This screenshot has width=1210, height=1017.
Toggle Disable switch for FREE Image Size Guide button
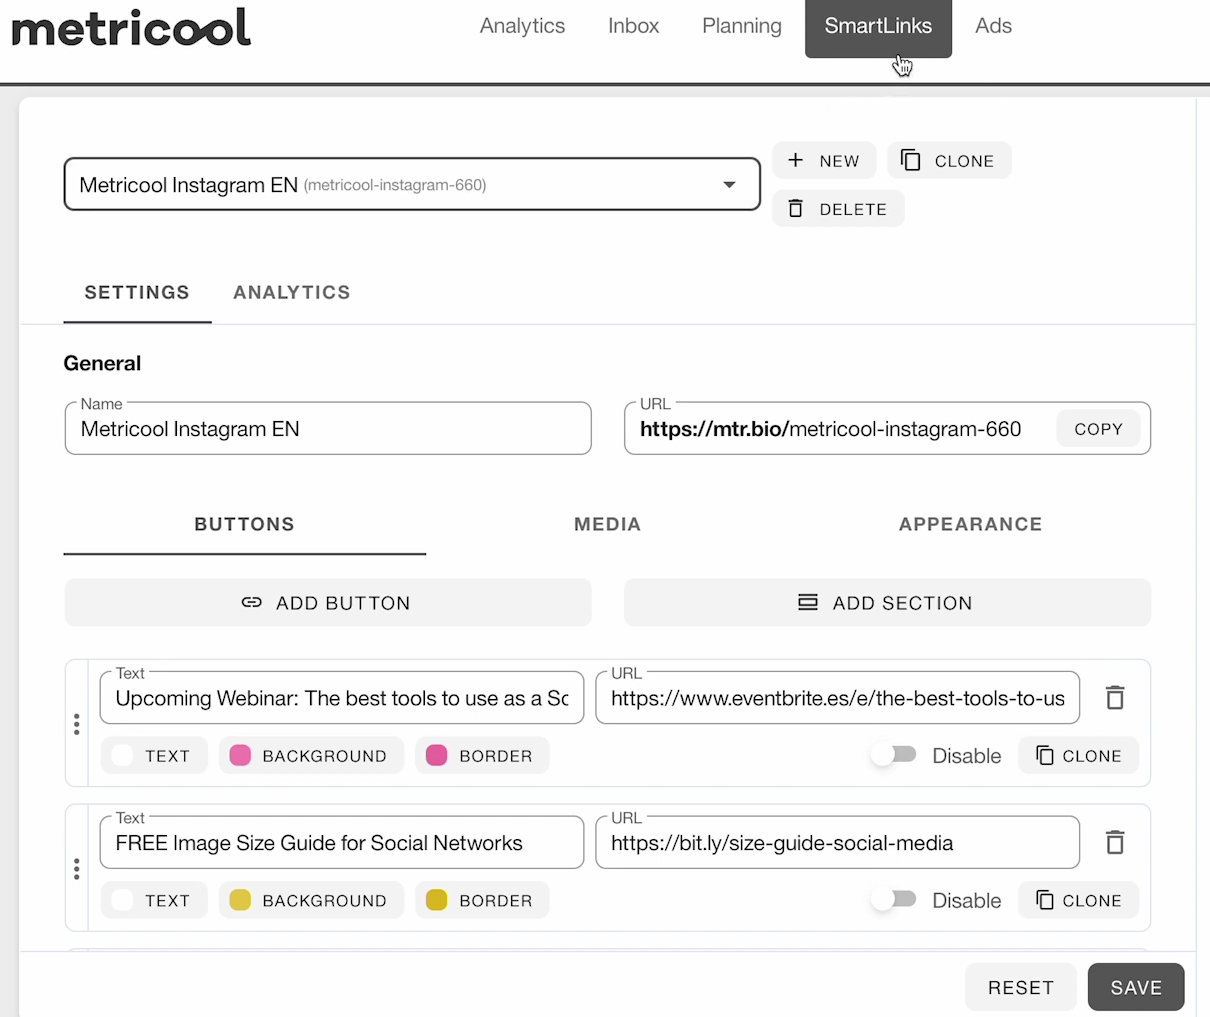pos(894,900)
